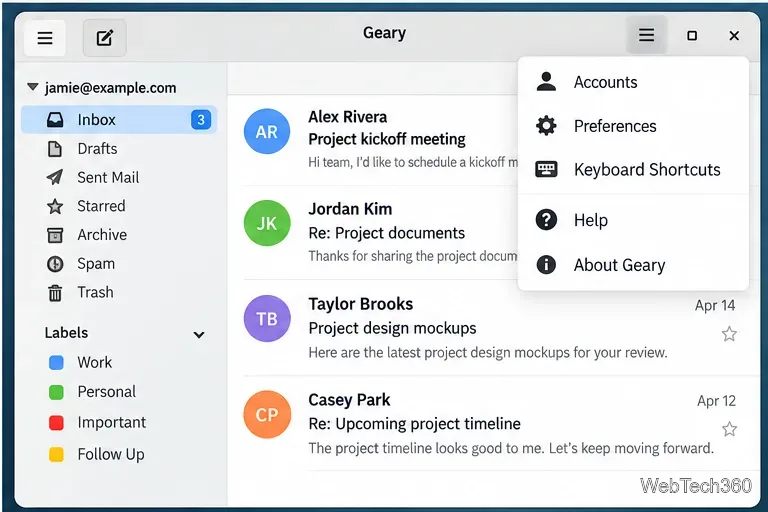Click the blue Work label swatch
768x512 pixels.
point(56,363)
